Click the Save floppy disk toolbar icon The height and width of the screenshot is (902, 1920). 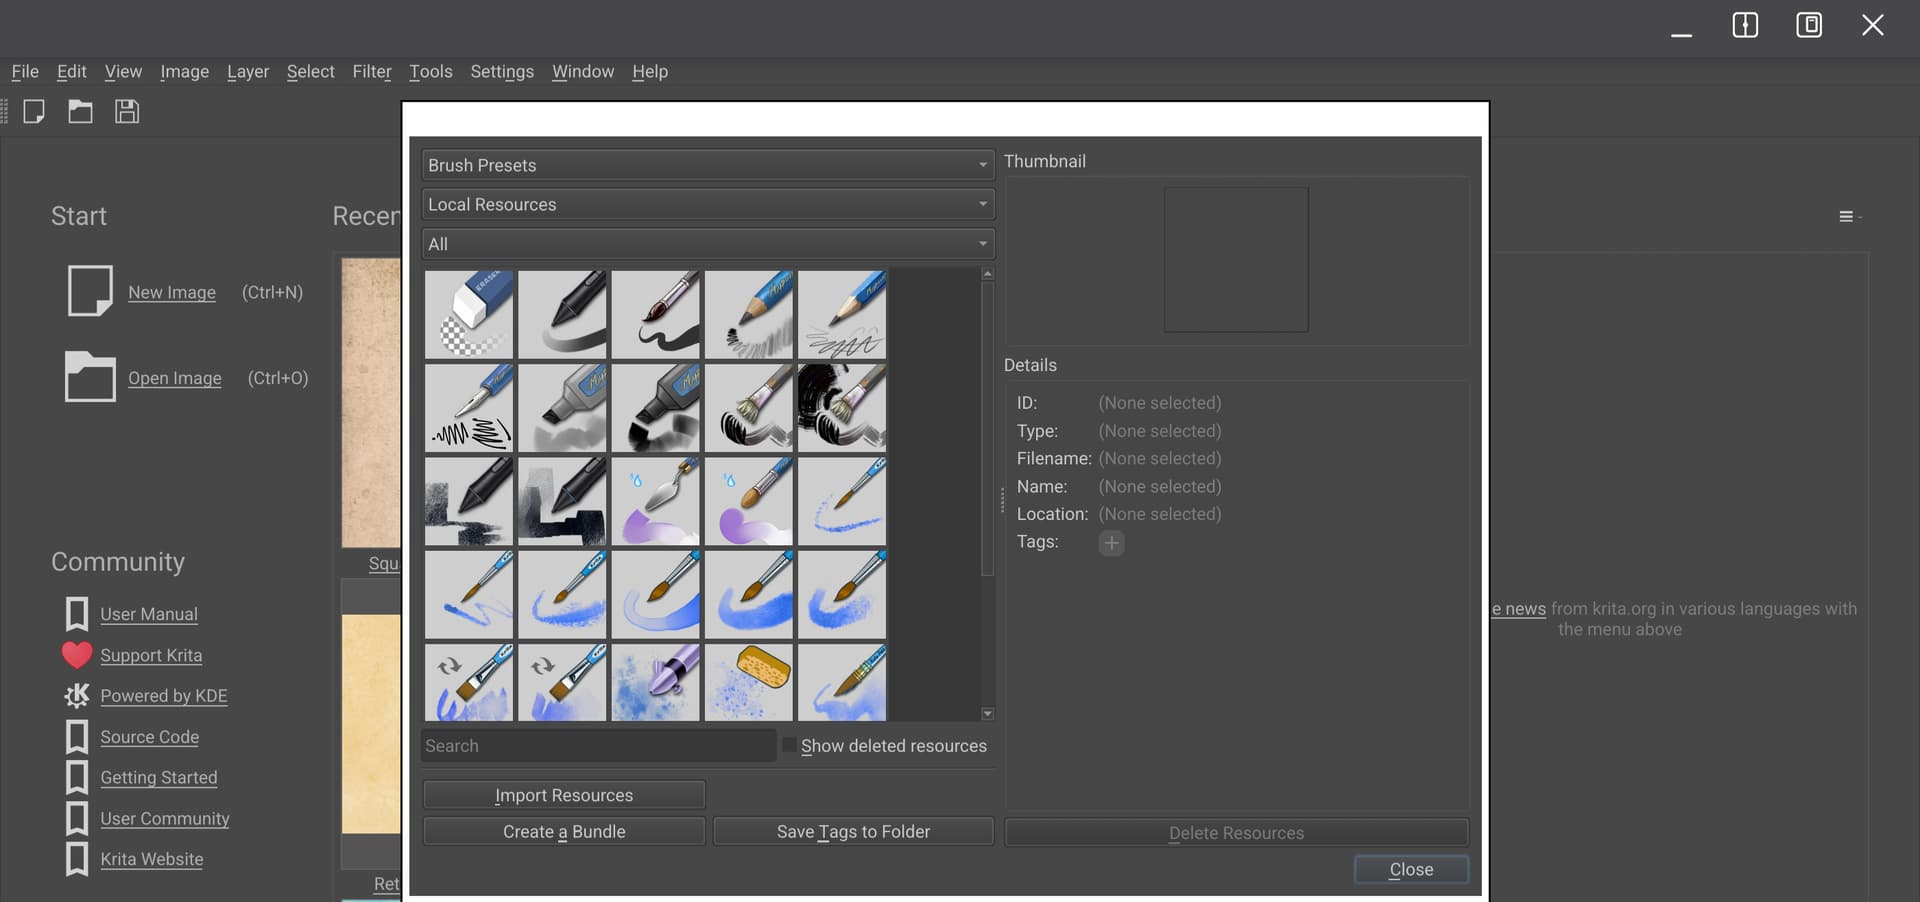(127, 111)
